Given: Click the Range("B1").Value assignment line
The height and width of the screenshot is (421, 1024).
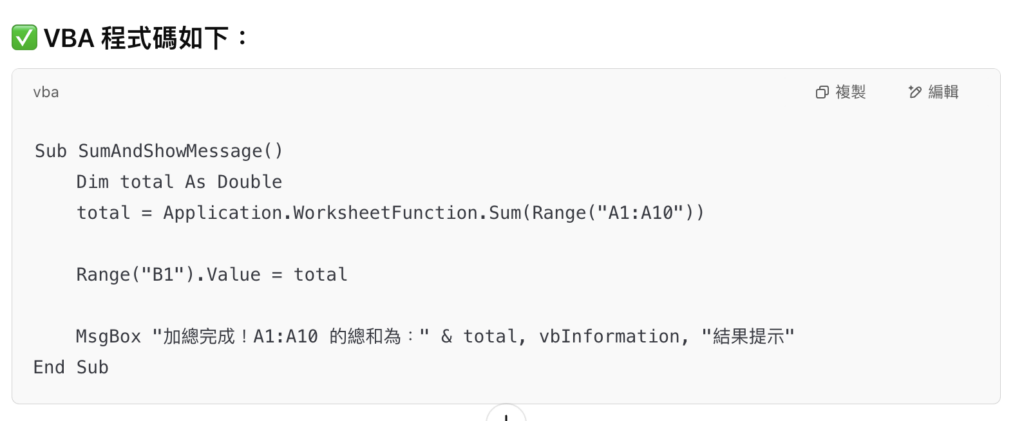Looking at the screenshot, I should tap(211, 274).
